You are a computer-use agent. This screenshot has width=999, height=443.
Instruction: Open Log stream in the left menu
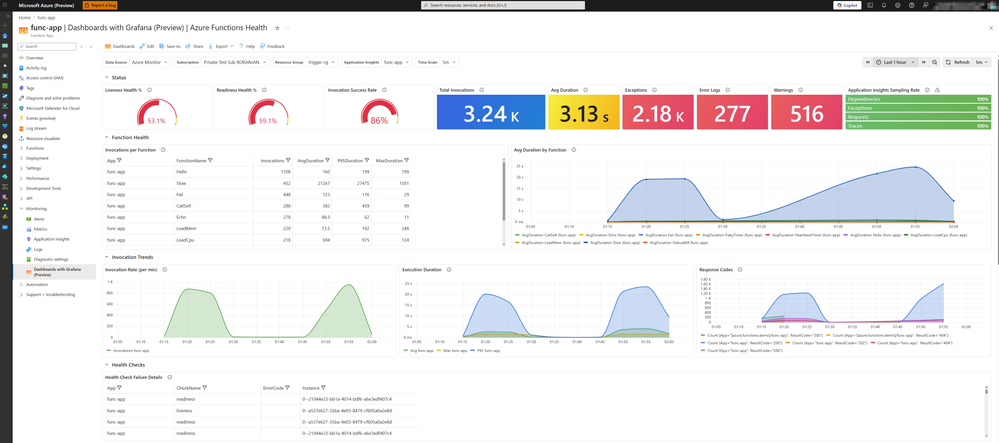coord(36,128)
